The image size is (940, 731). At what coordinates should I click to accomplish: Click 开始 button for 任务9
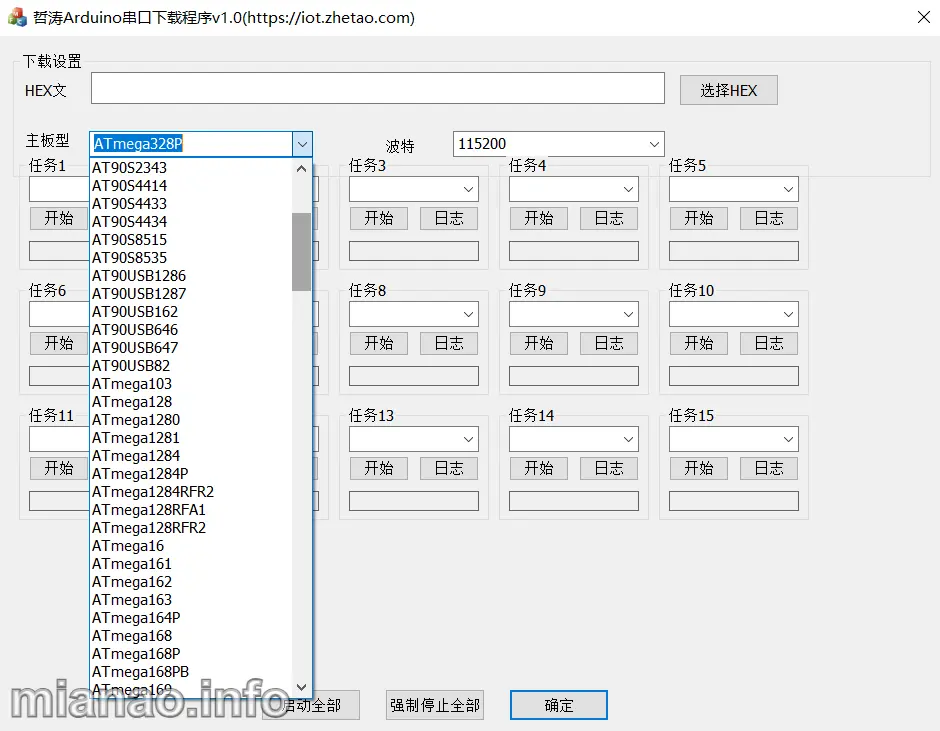coord(538,343)
